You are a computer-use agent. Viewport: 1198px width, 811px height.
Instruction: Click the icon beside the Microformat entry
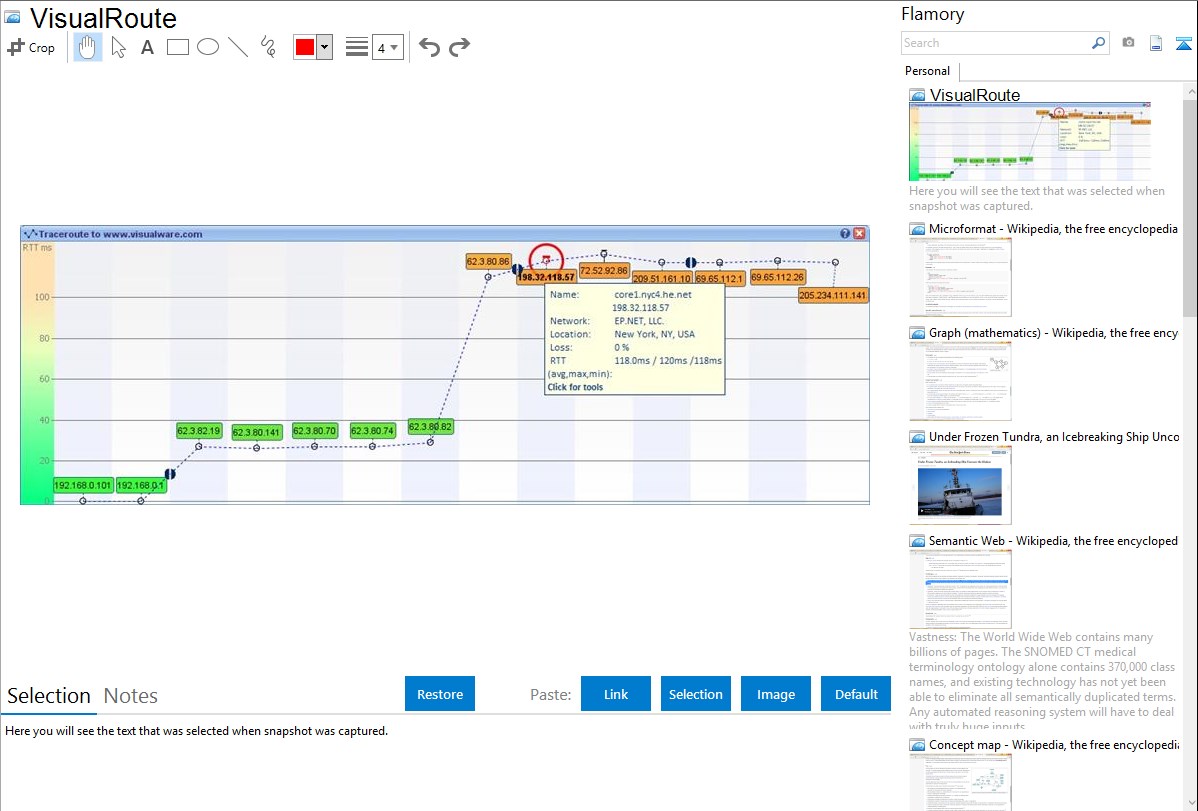[x=917, y=229]
